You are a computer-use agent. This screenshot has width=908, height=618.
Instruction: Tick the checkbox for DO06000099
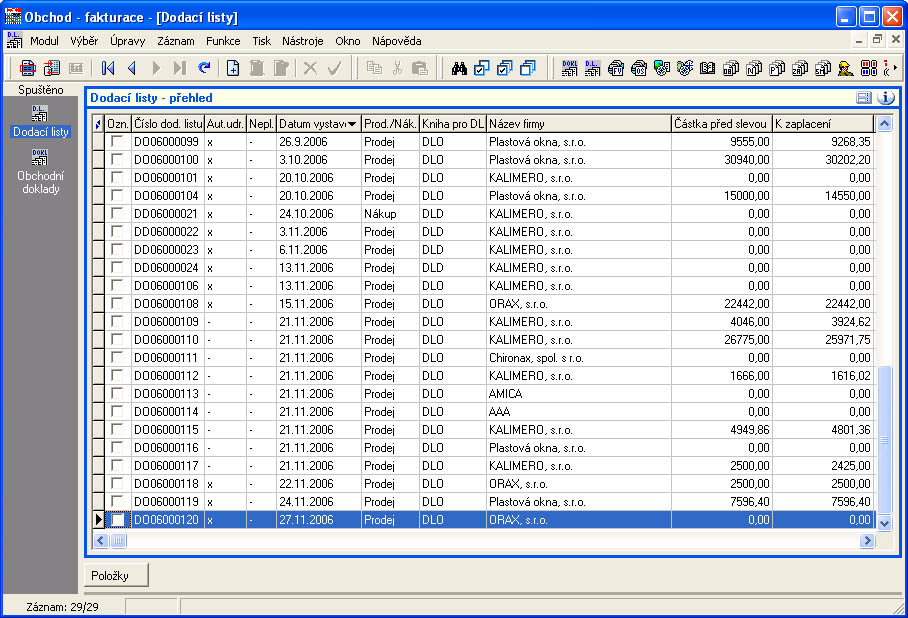click(117, 142)
